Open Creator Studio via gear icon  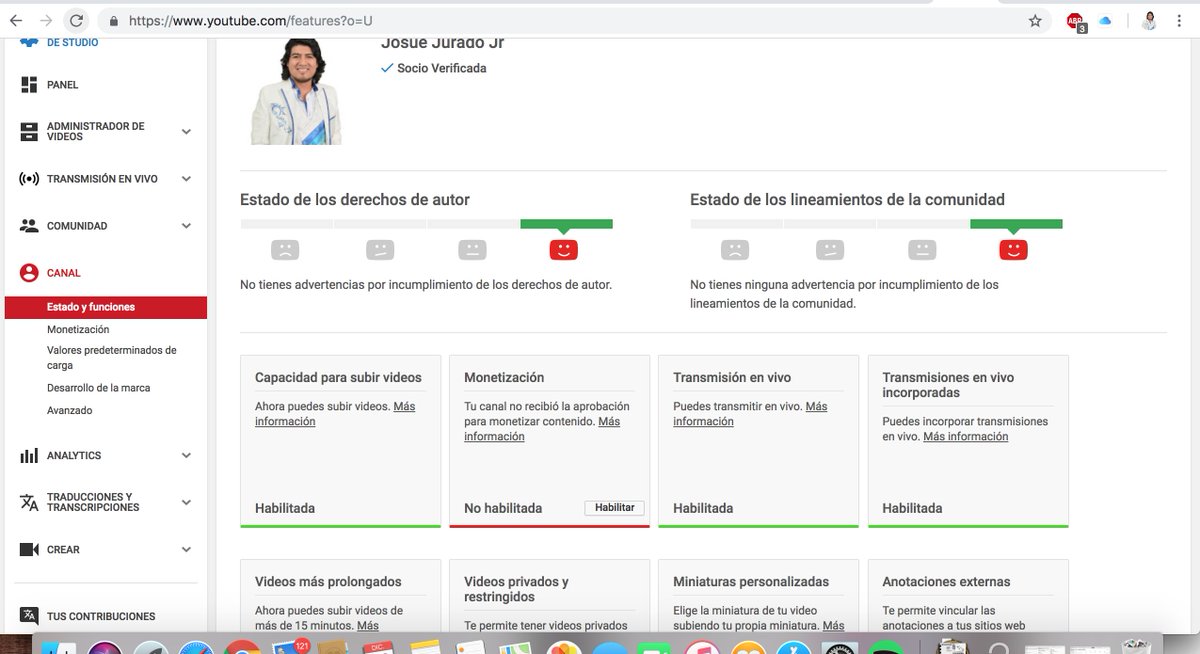29,41
